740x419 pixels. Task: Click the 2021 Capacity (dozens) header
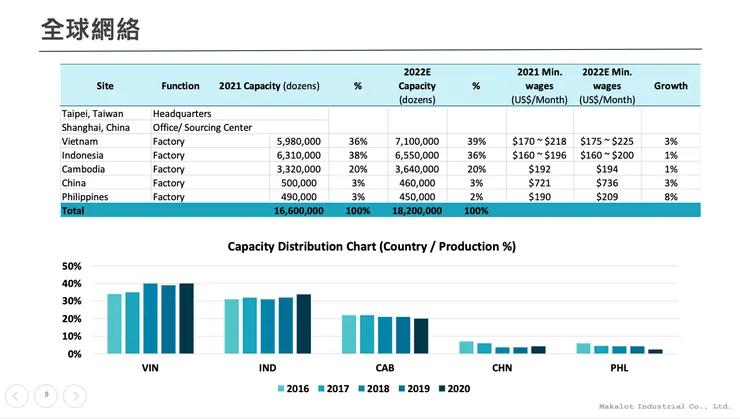click(269, 86)
